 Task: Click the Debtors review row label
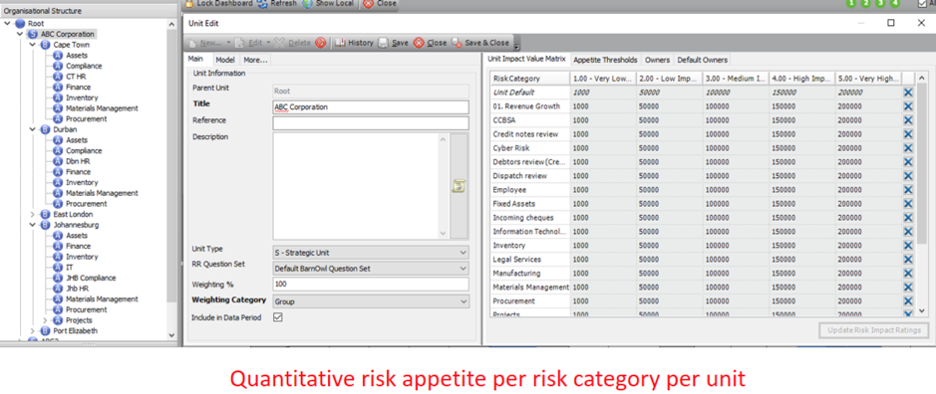tap(528, 162)
